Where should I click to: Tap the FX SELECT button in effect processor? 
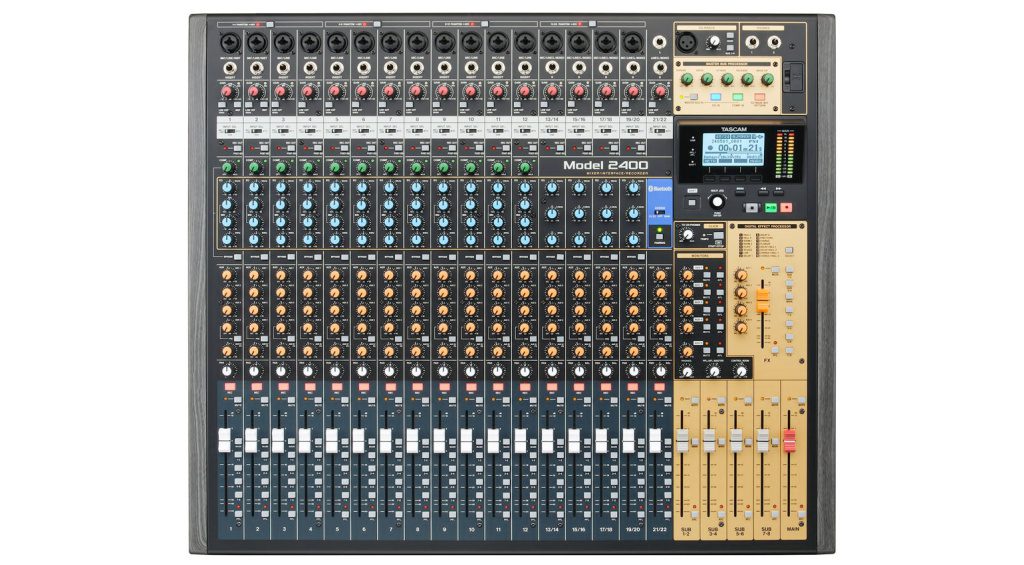(x=789, y=250)
